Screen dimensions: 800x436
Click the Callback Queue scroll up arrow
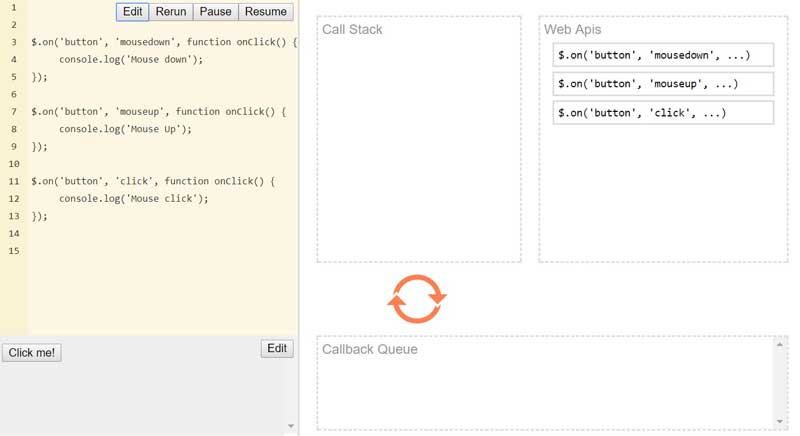[x=780, y=345]
